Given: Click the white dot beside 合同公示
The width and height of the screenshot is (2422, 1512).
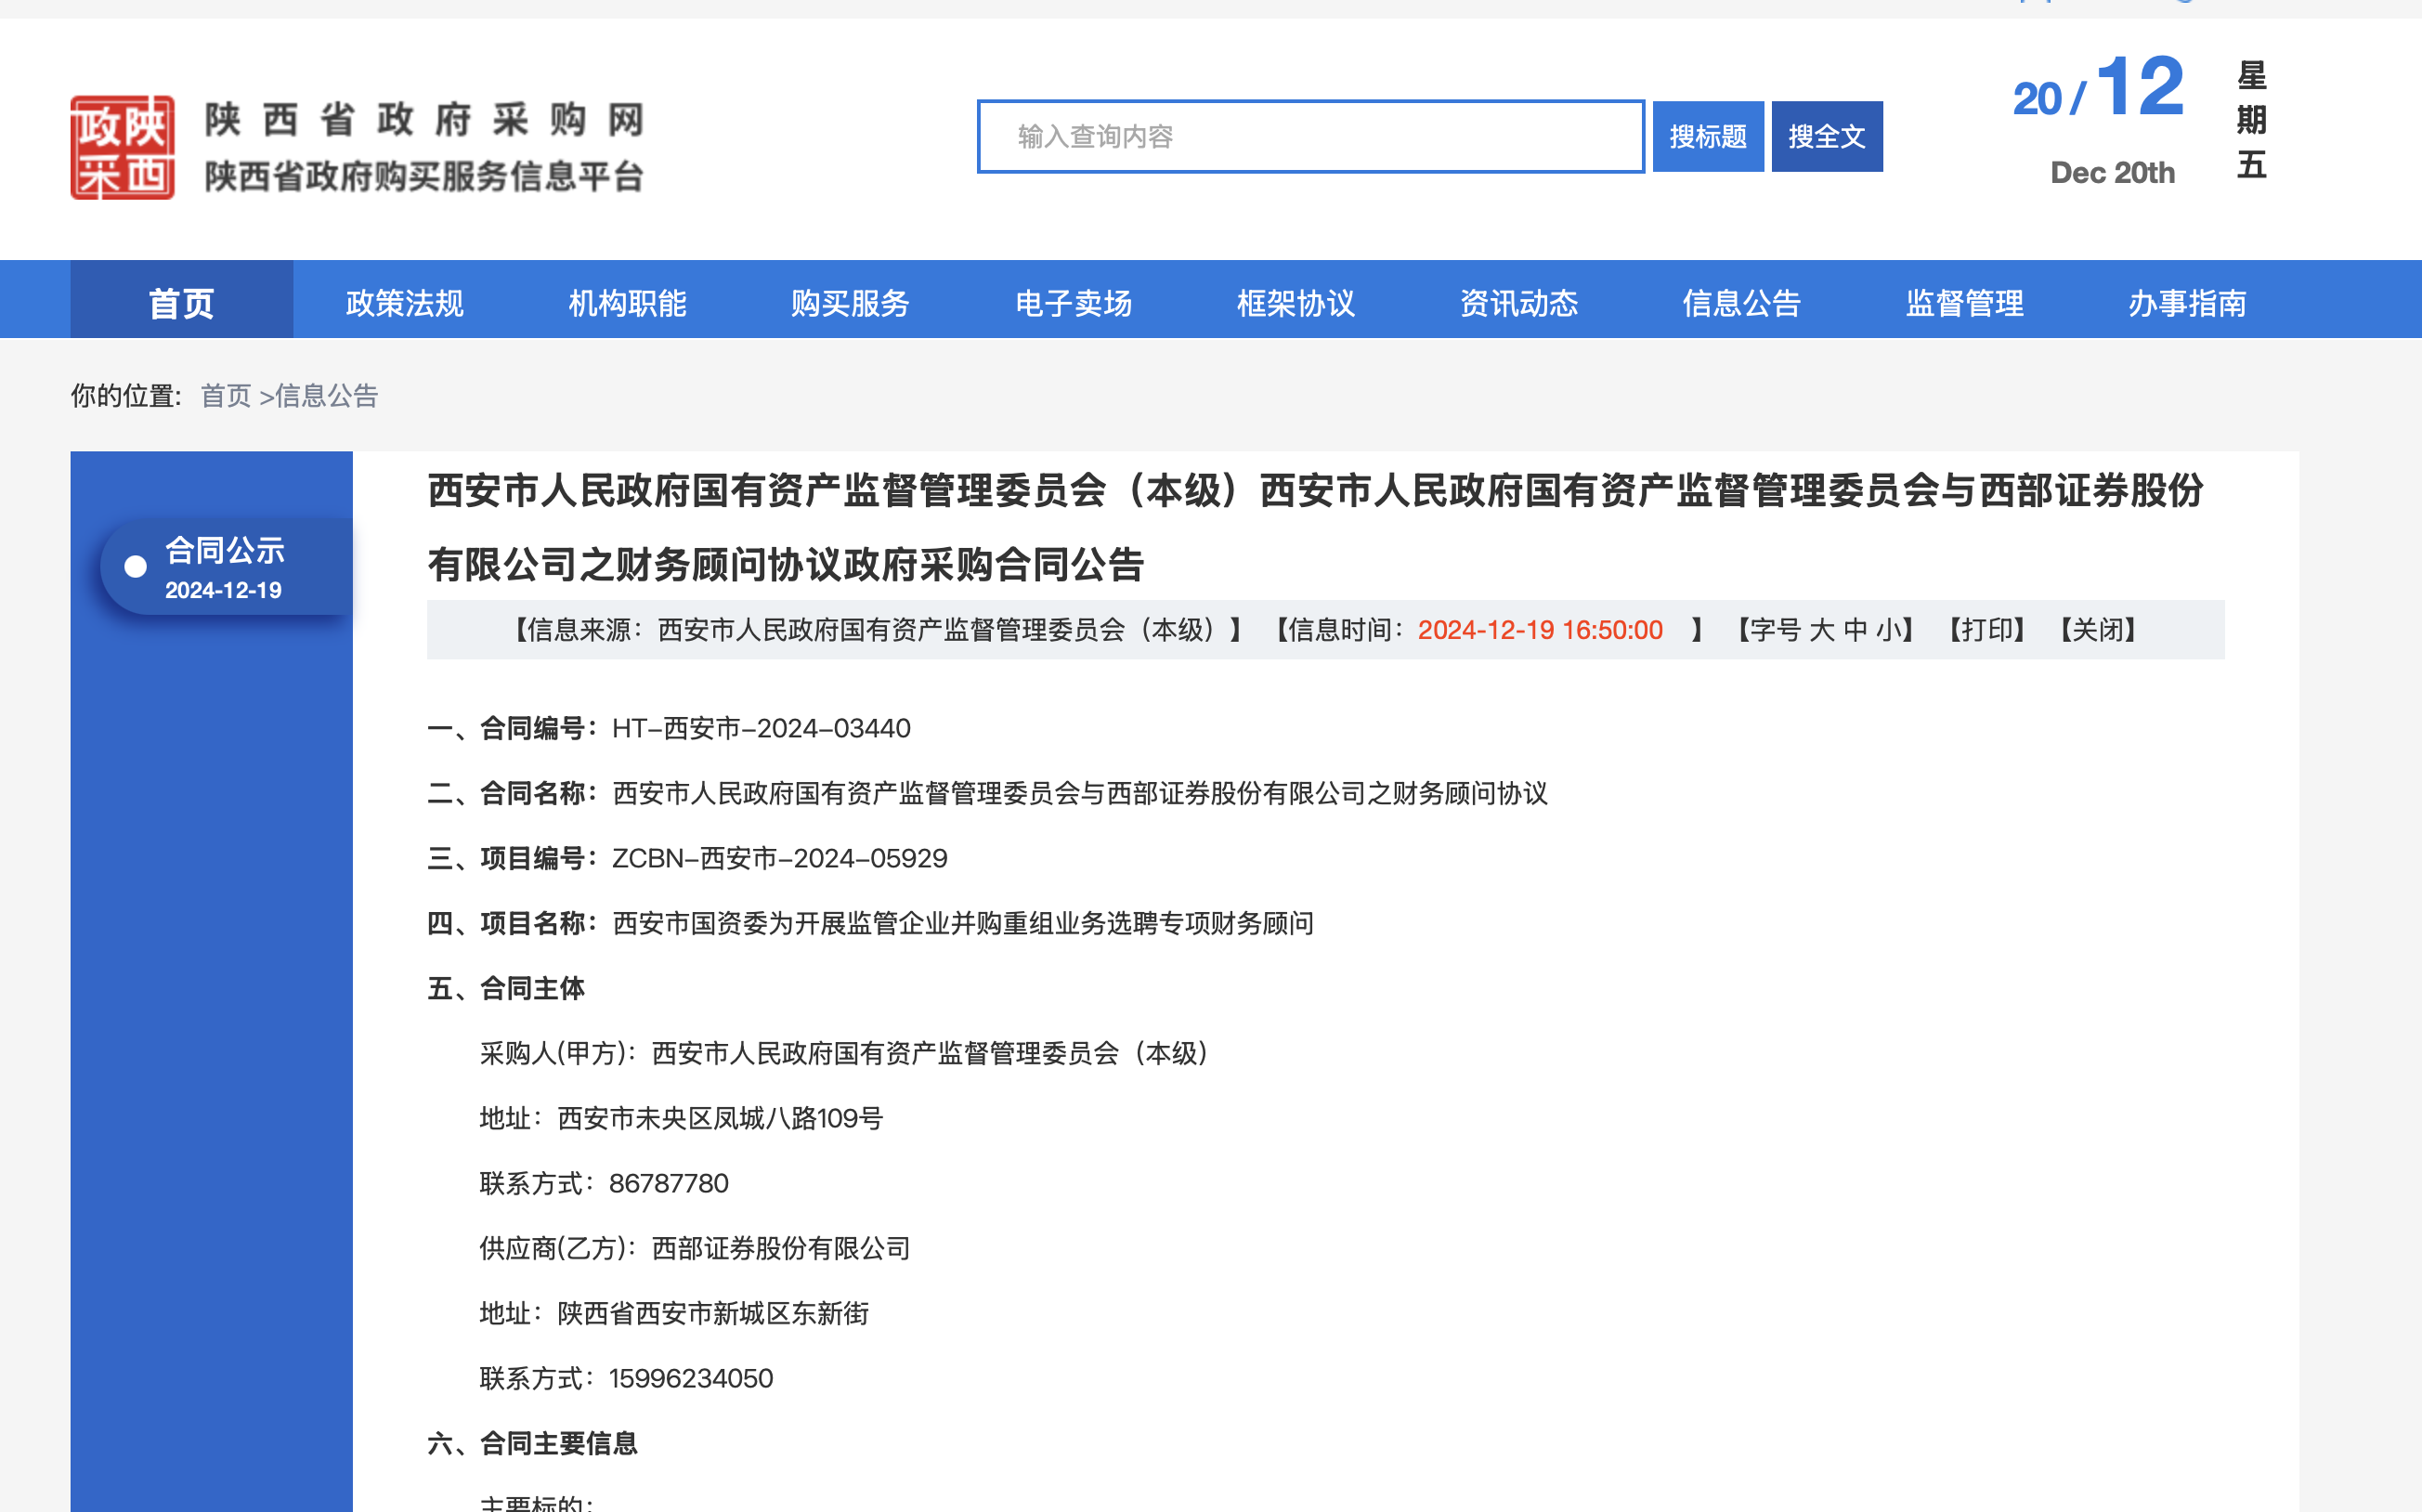Looking at the screenshot, I should point(135,567).
